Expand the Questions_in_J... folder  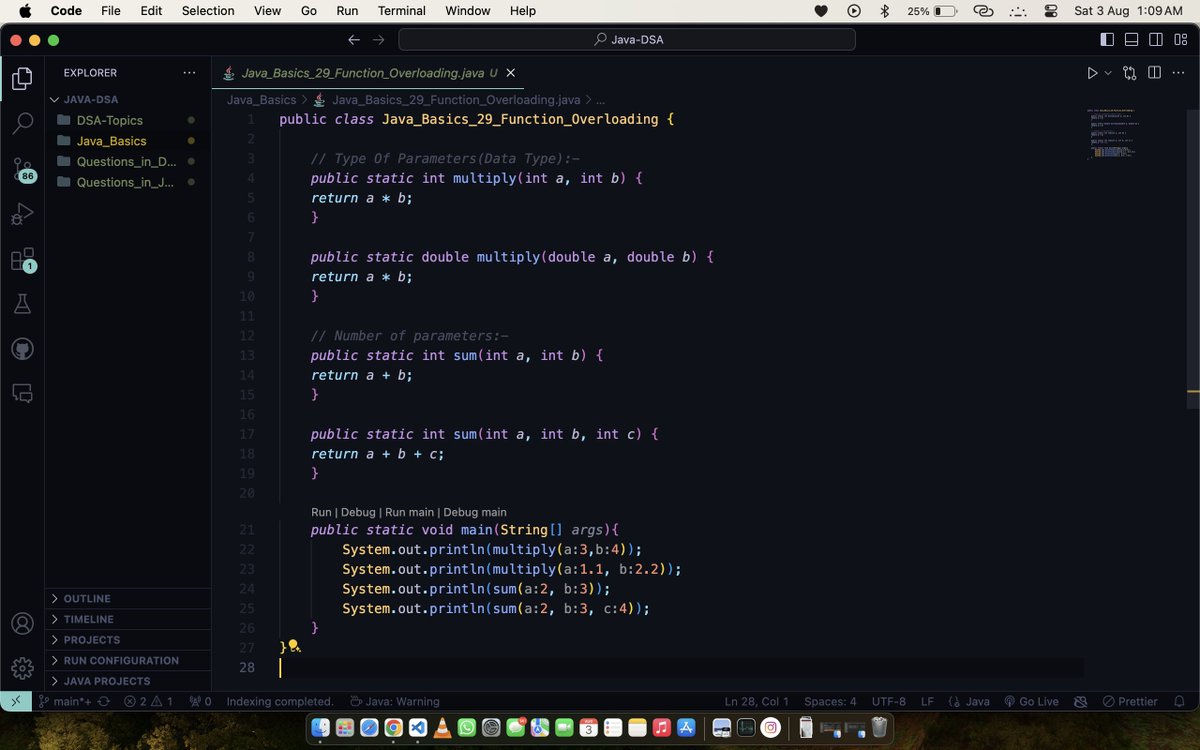(x=126, y=182)
